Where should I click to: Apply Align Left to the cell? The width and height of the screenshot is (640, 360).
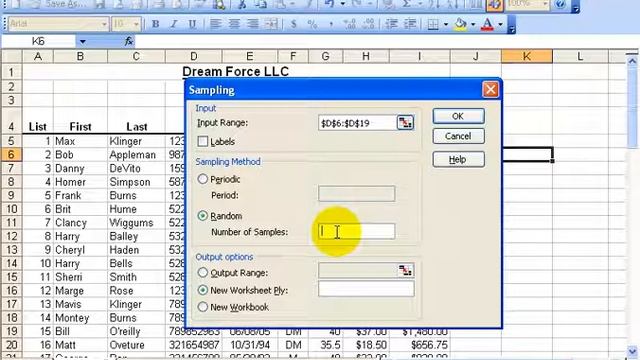click(x=216, y=24)
